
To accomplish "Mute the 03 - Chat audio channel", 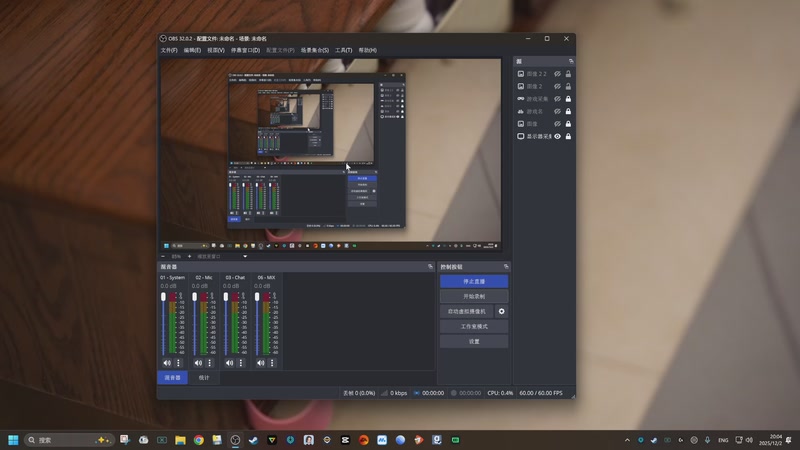I will point(229,363).
